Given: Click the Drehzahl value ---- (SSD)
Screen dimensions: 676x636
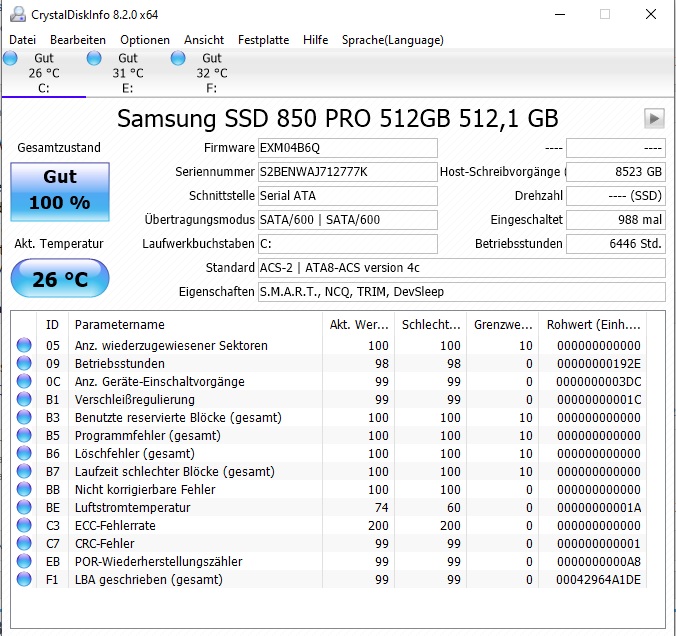Looking at the screenshot, I should (x=616, y=196).
